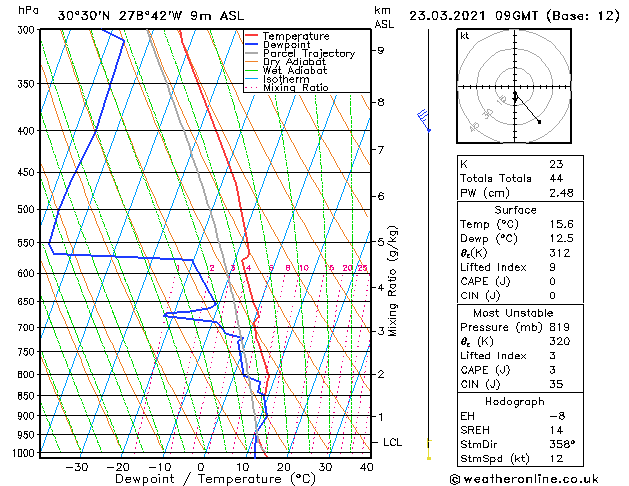Click the yellow surface wind marker
This screenshot has height=486, width=629.
click(429, 449)
